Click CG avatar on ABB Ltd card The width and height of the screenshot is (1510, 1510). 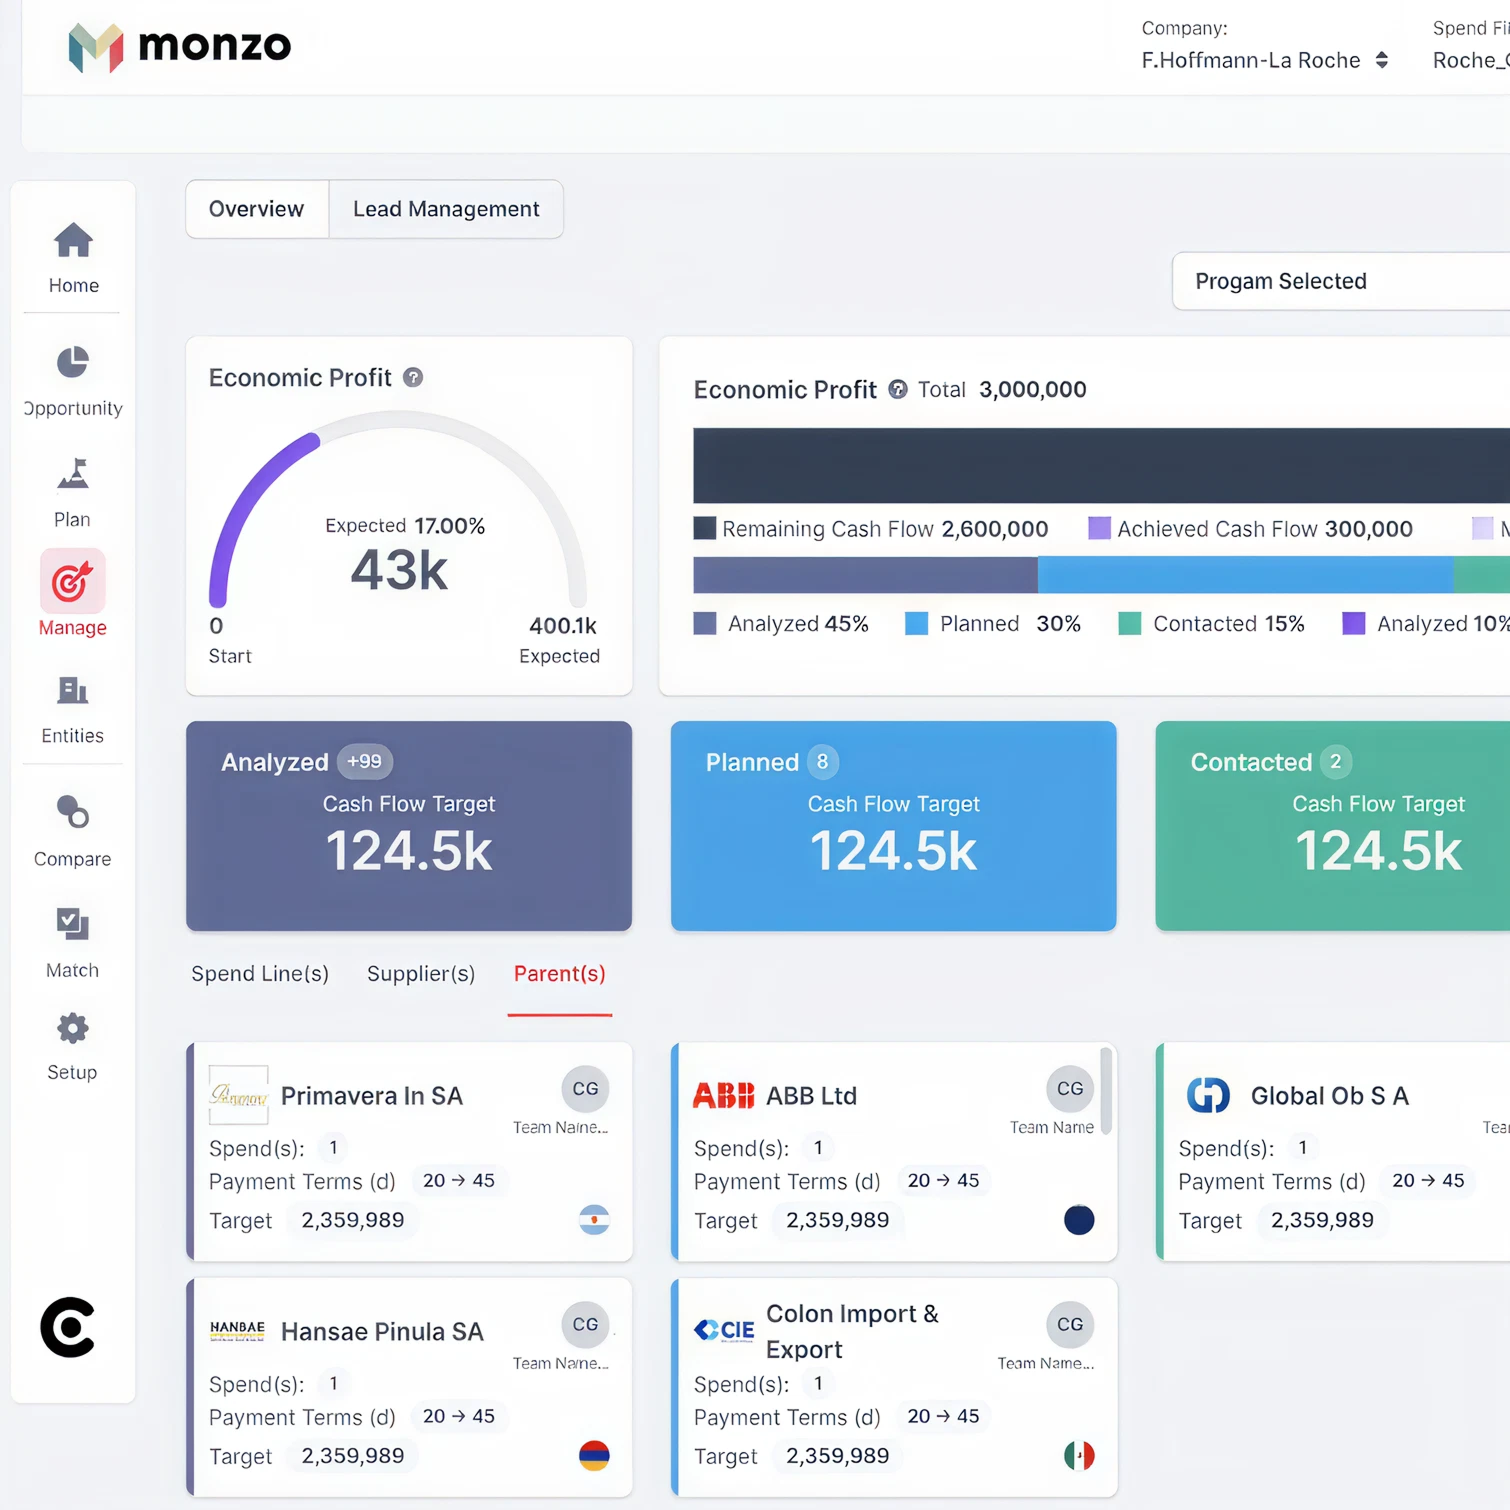[1070, 1089]
